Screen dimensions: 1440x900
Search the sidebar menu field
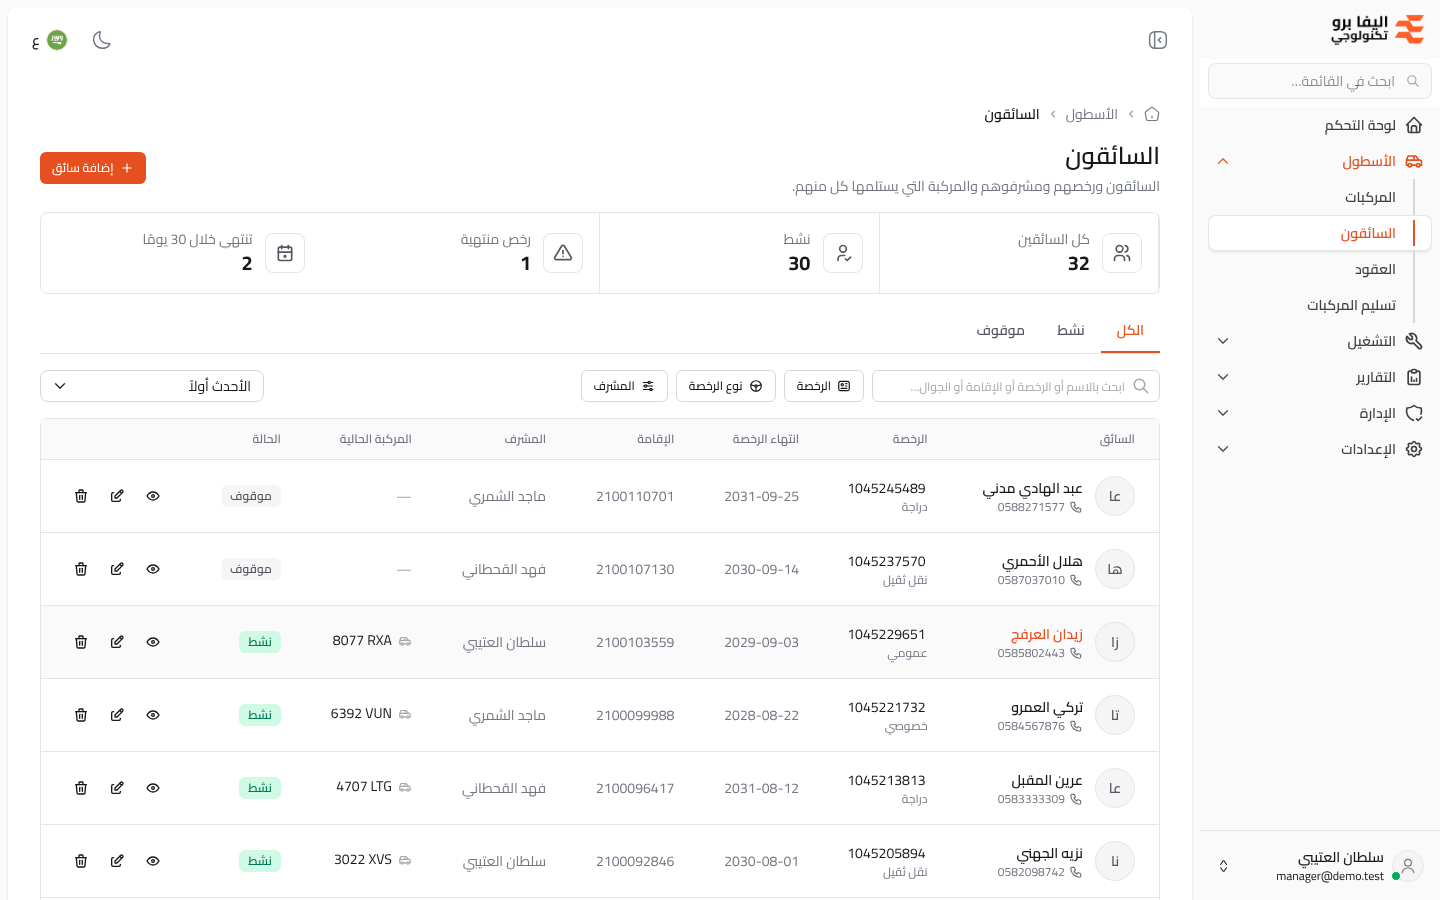1320,81
